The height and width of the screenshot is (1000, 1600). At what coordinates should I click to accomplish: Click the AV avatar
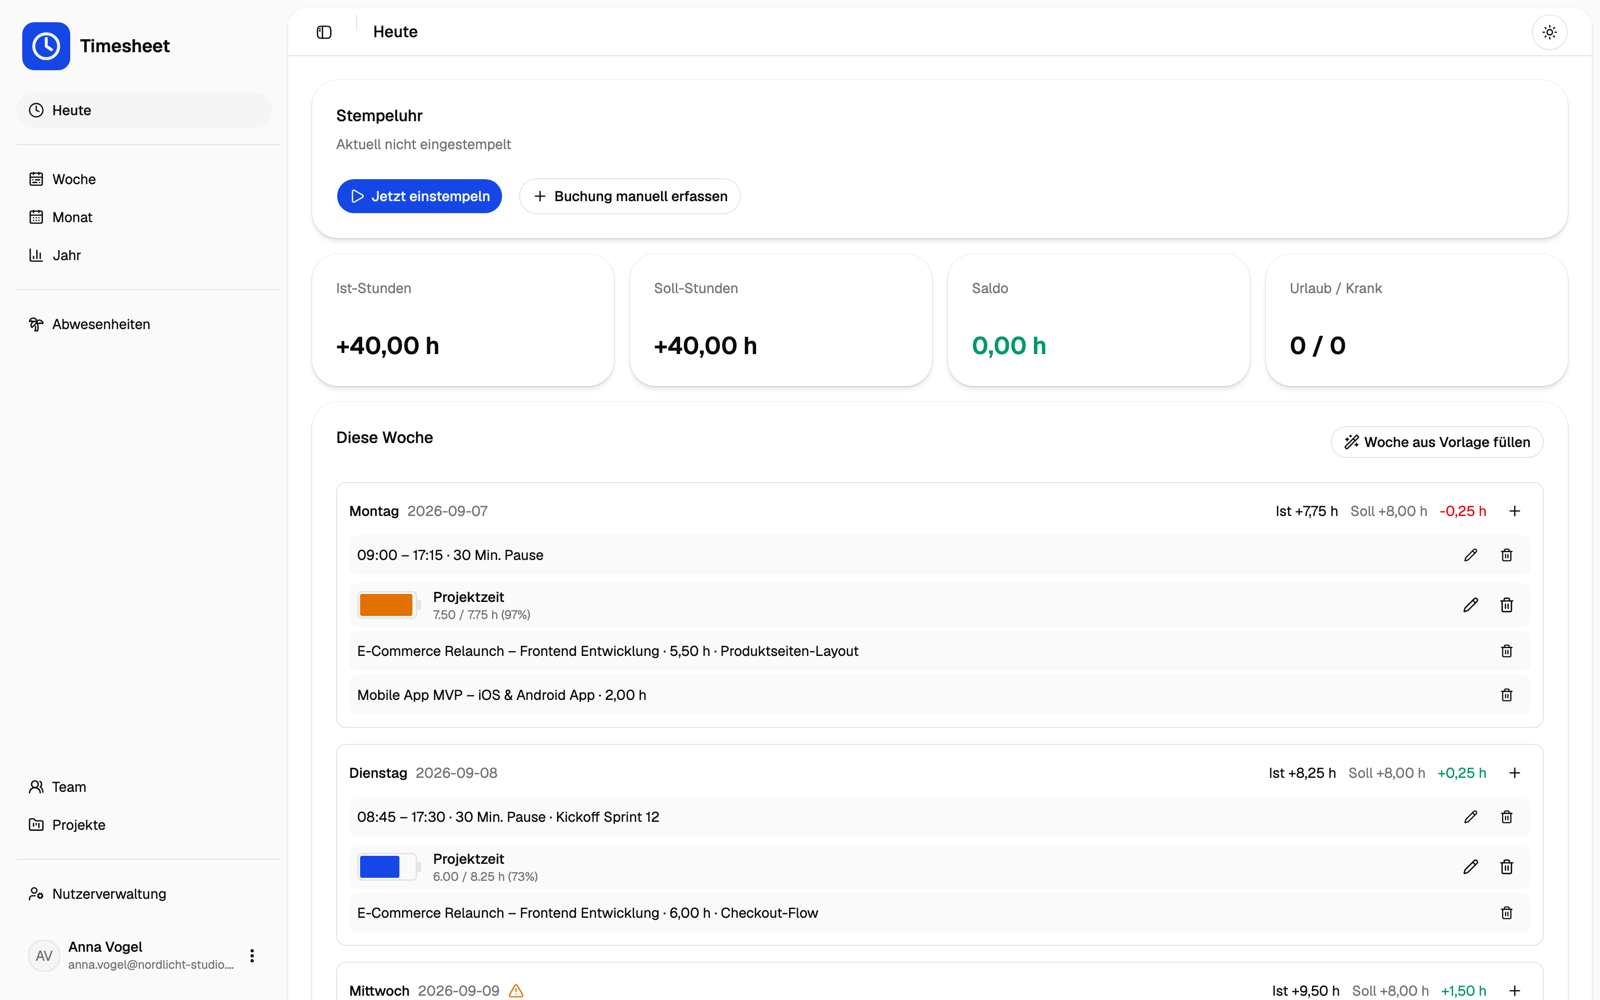pos(44,956)
